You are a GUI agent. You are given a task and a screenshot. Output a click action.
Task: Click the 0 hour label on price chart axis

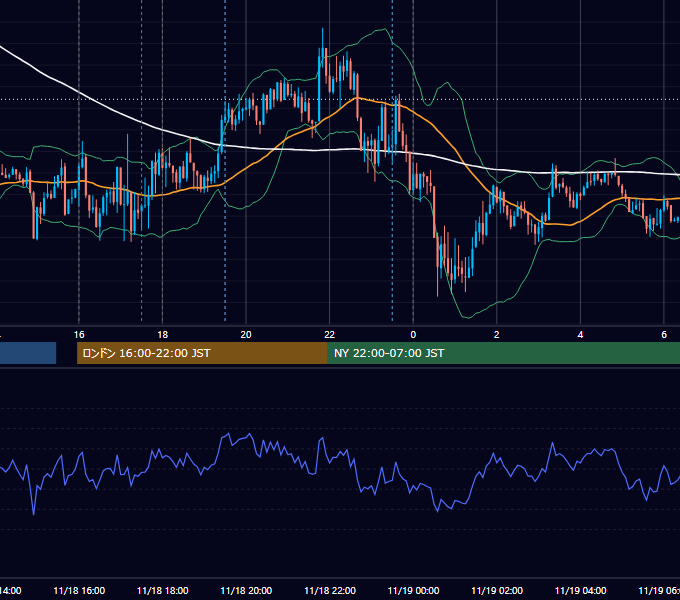pos(413,335)
